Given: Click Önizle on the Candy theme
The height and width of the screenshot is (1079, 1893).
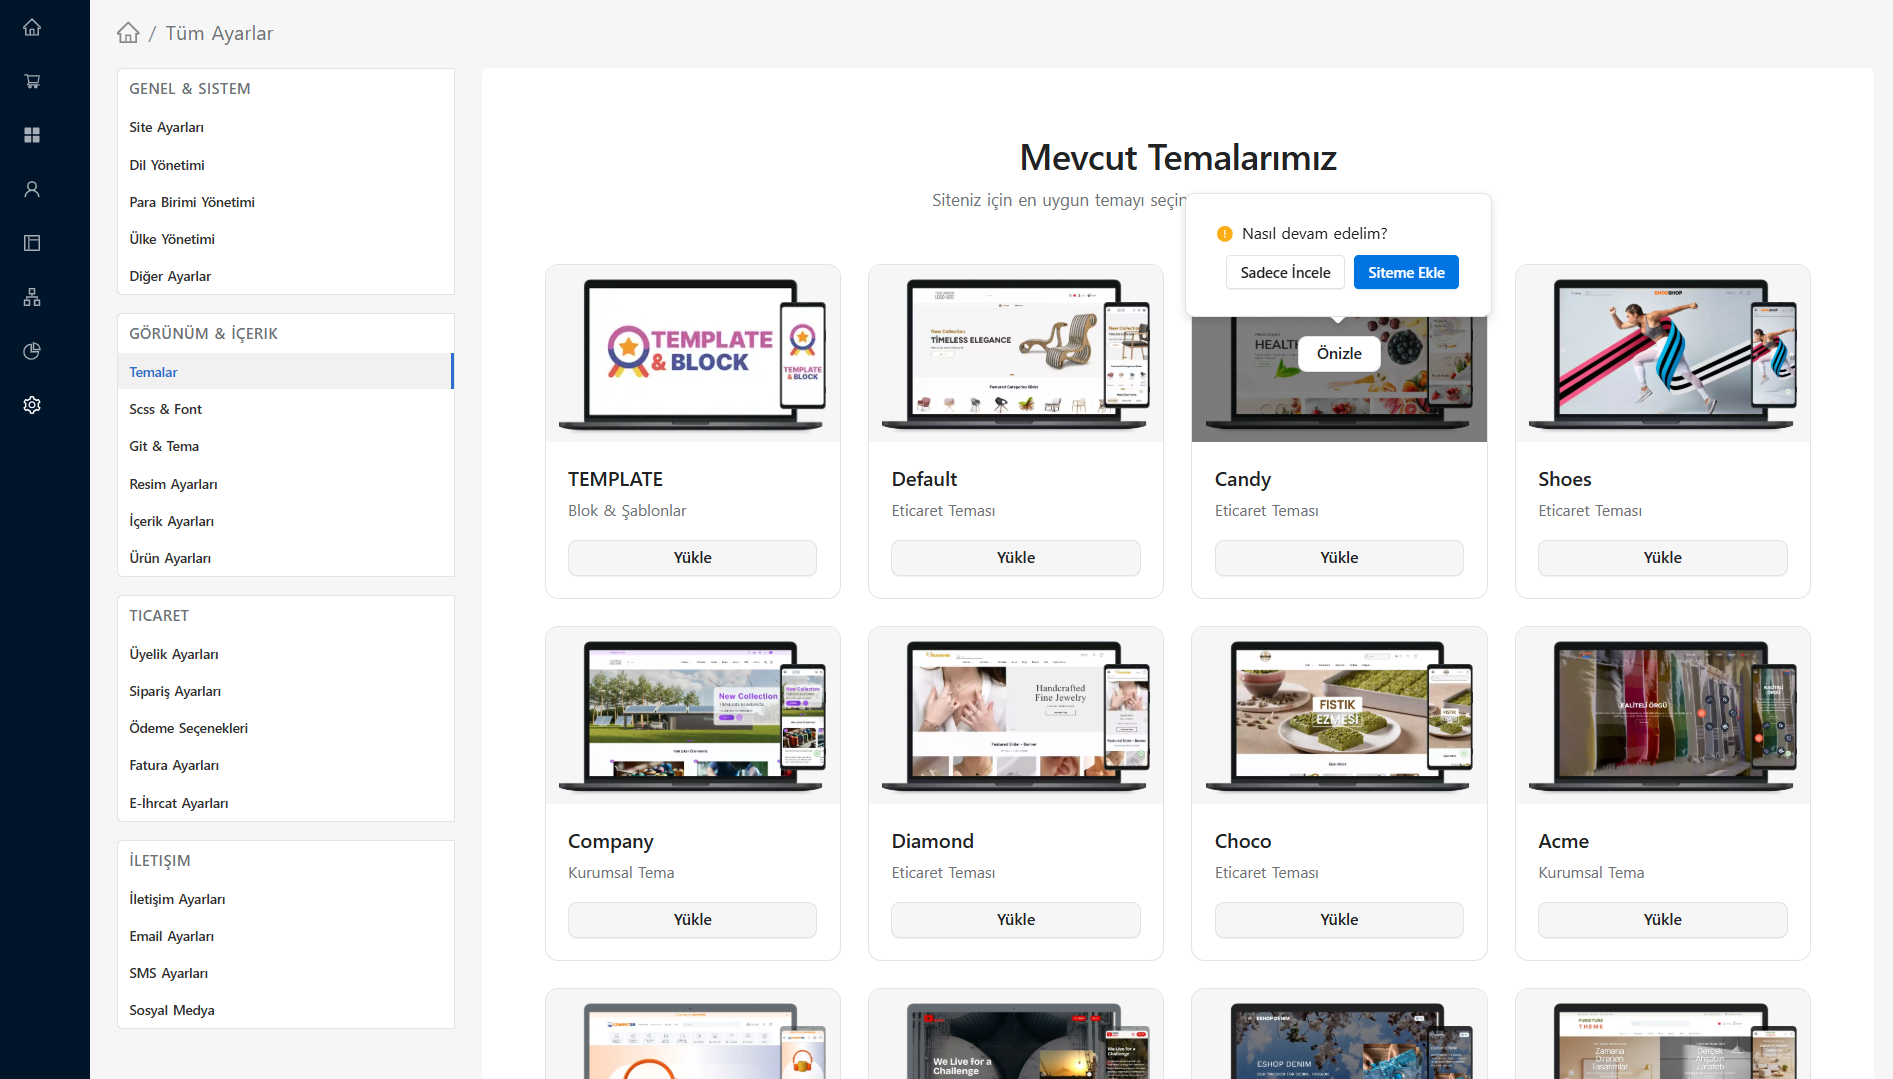Looking at the screenshot, I should pyautogui.click(x=1339, y=353).
